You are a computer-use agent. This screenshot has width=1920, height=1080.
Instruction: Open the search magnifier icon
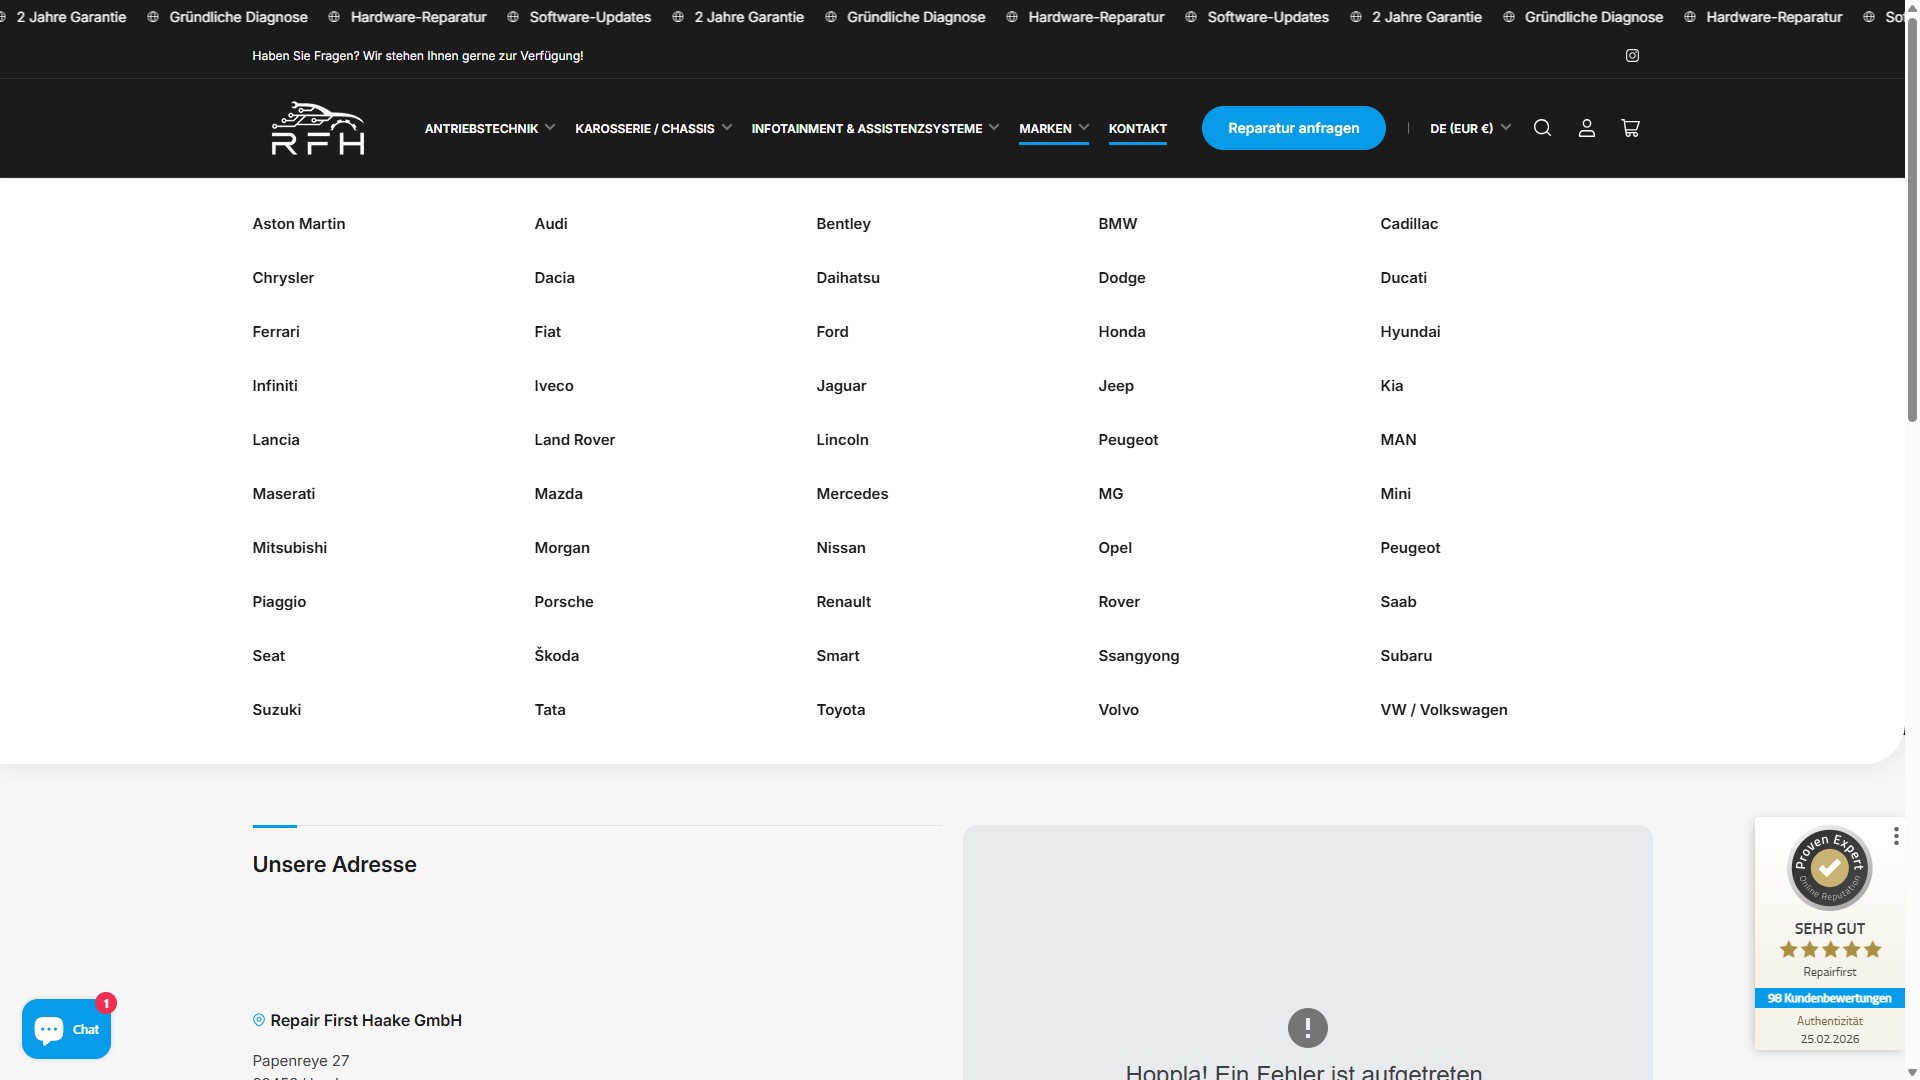pyautogui.click(x=1542, y=128)
